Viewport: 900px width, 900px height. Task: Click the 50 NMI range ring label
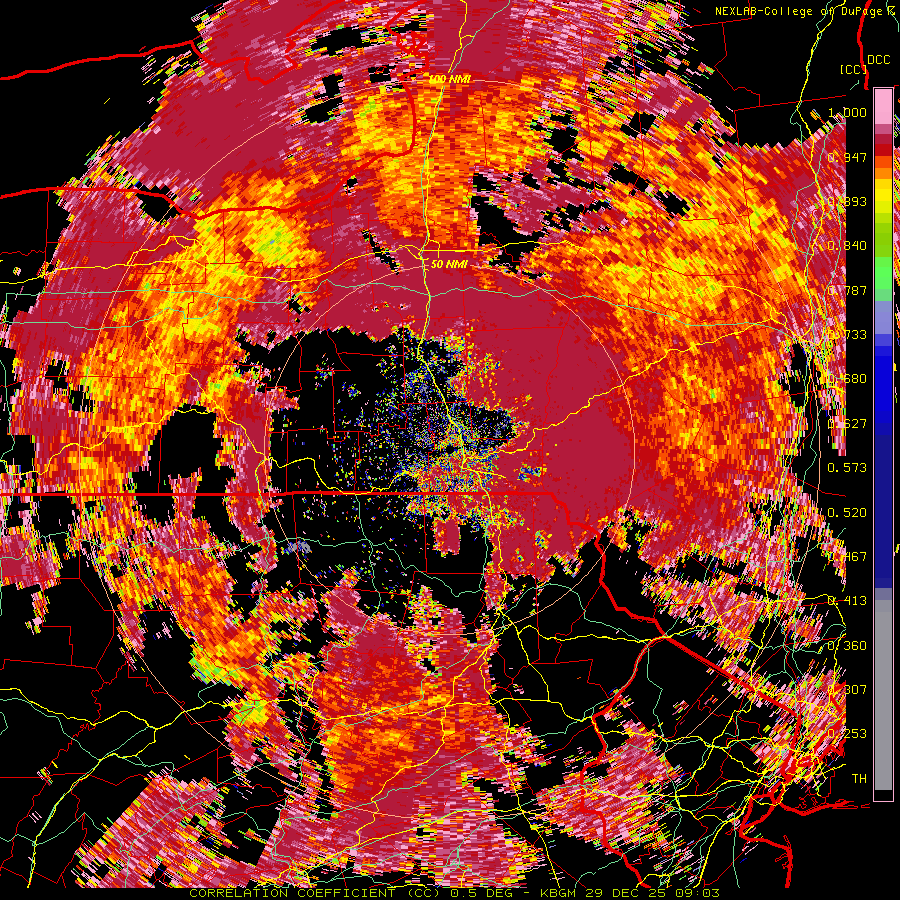click(449, 265)
